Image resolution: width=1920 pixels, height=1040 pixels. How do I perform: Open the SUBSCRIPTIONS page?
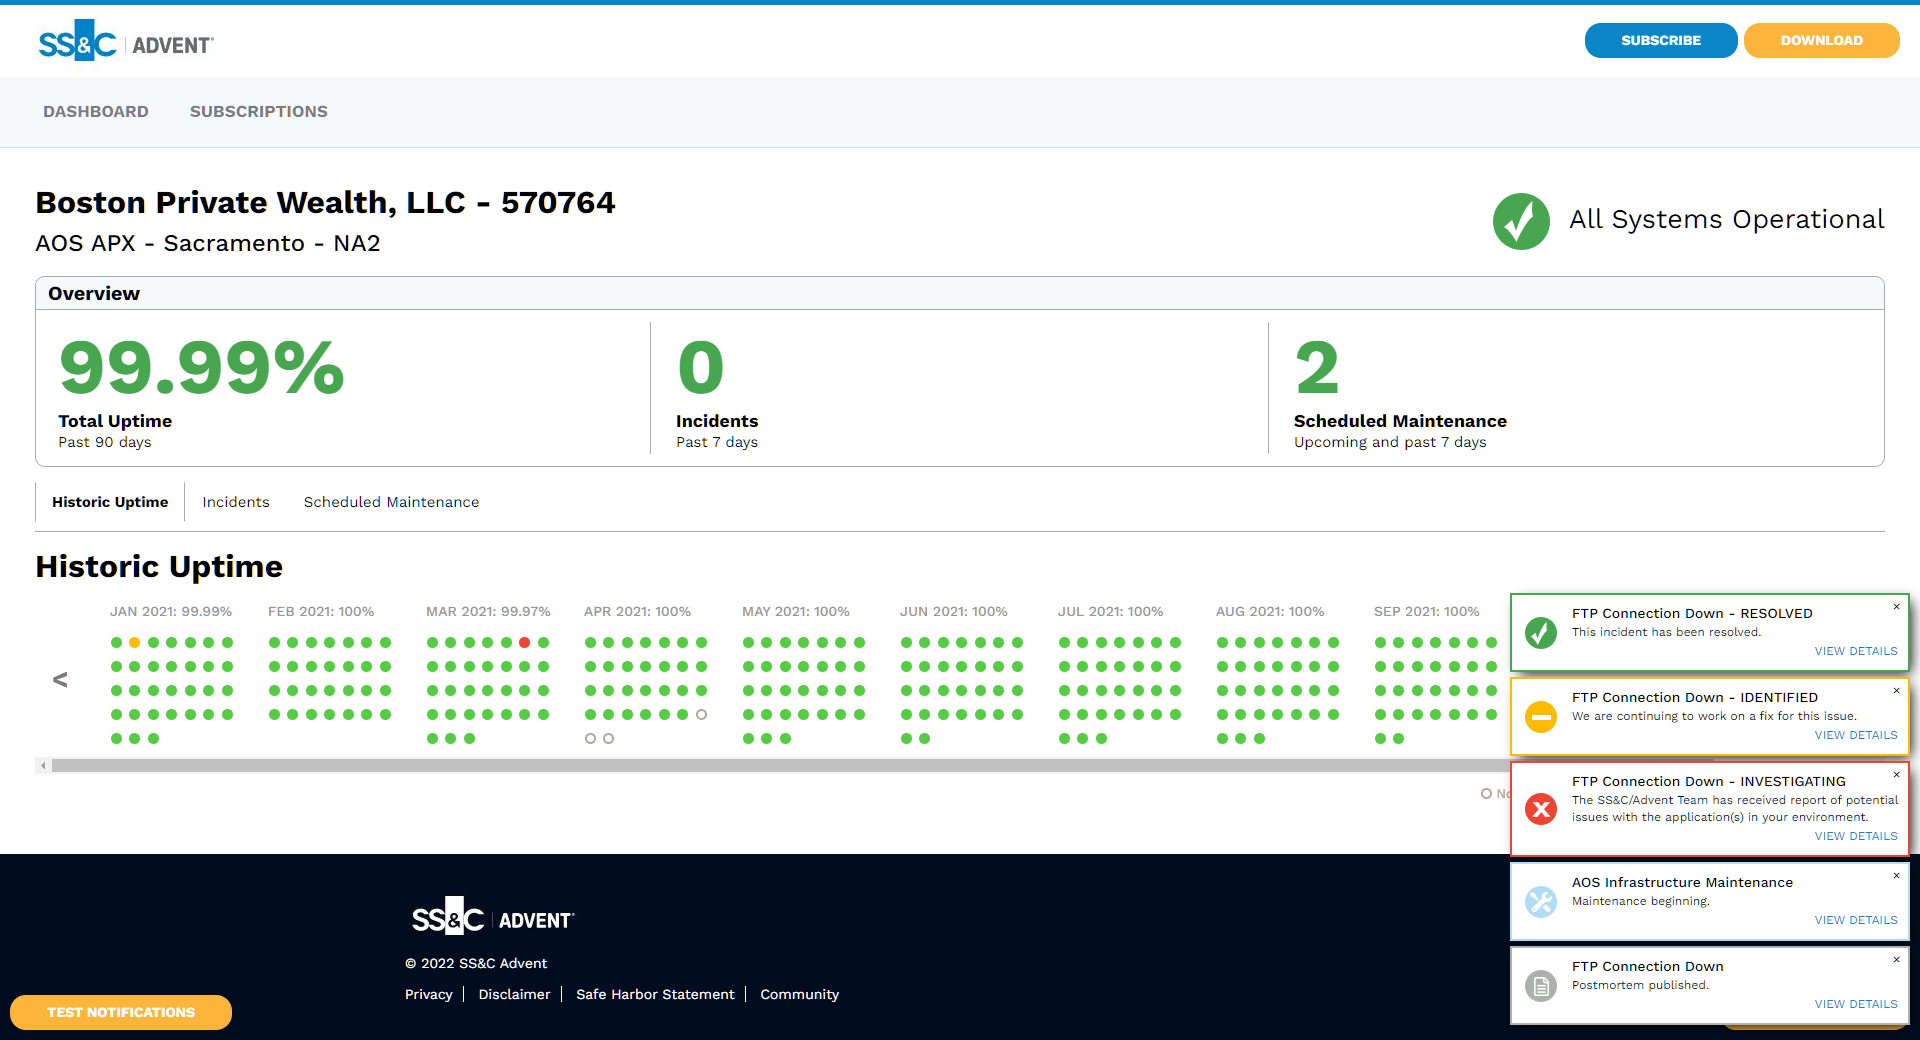[x=258, y=111]
